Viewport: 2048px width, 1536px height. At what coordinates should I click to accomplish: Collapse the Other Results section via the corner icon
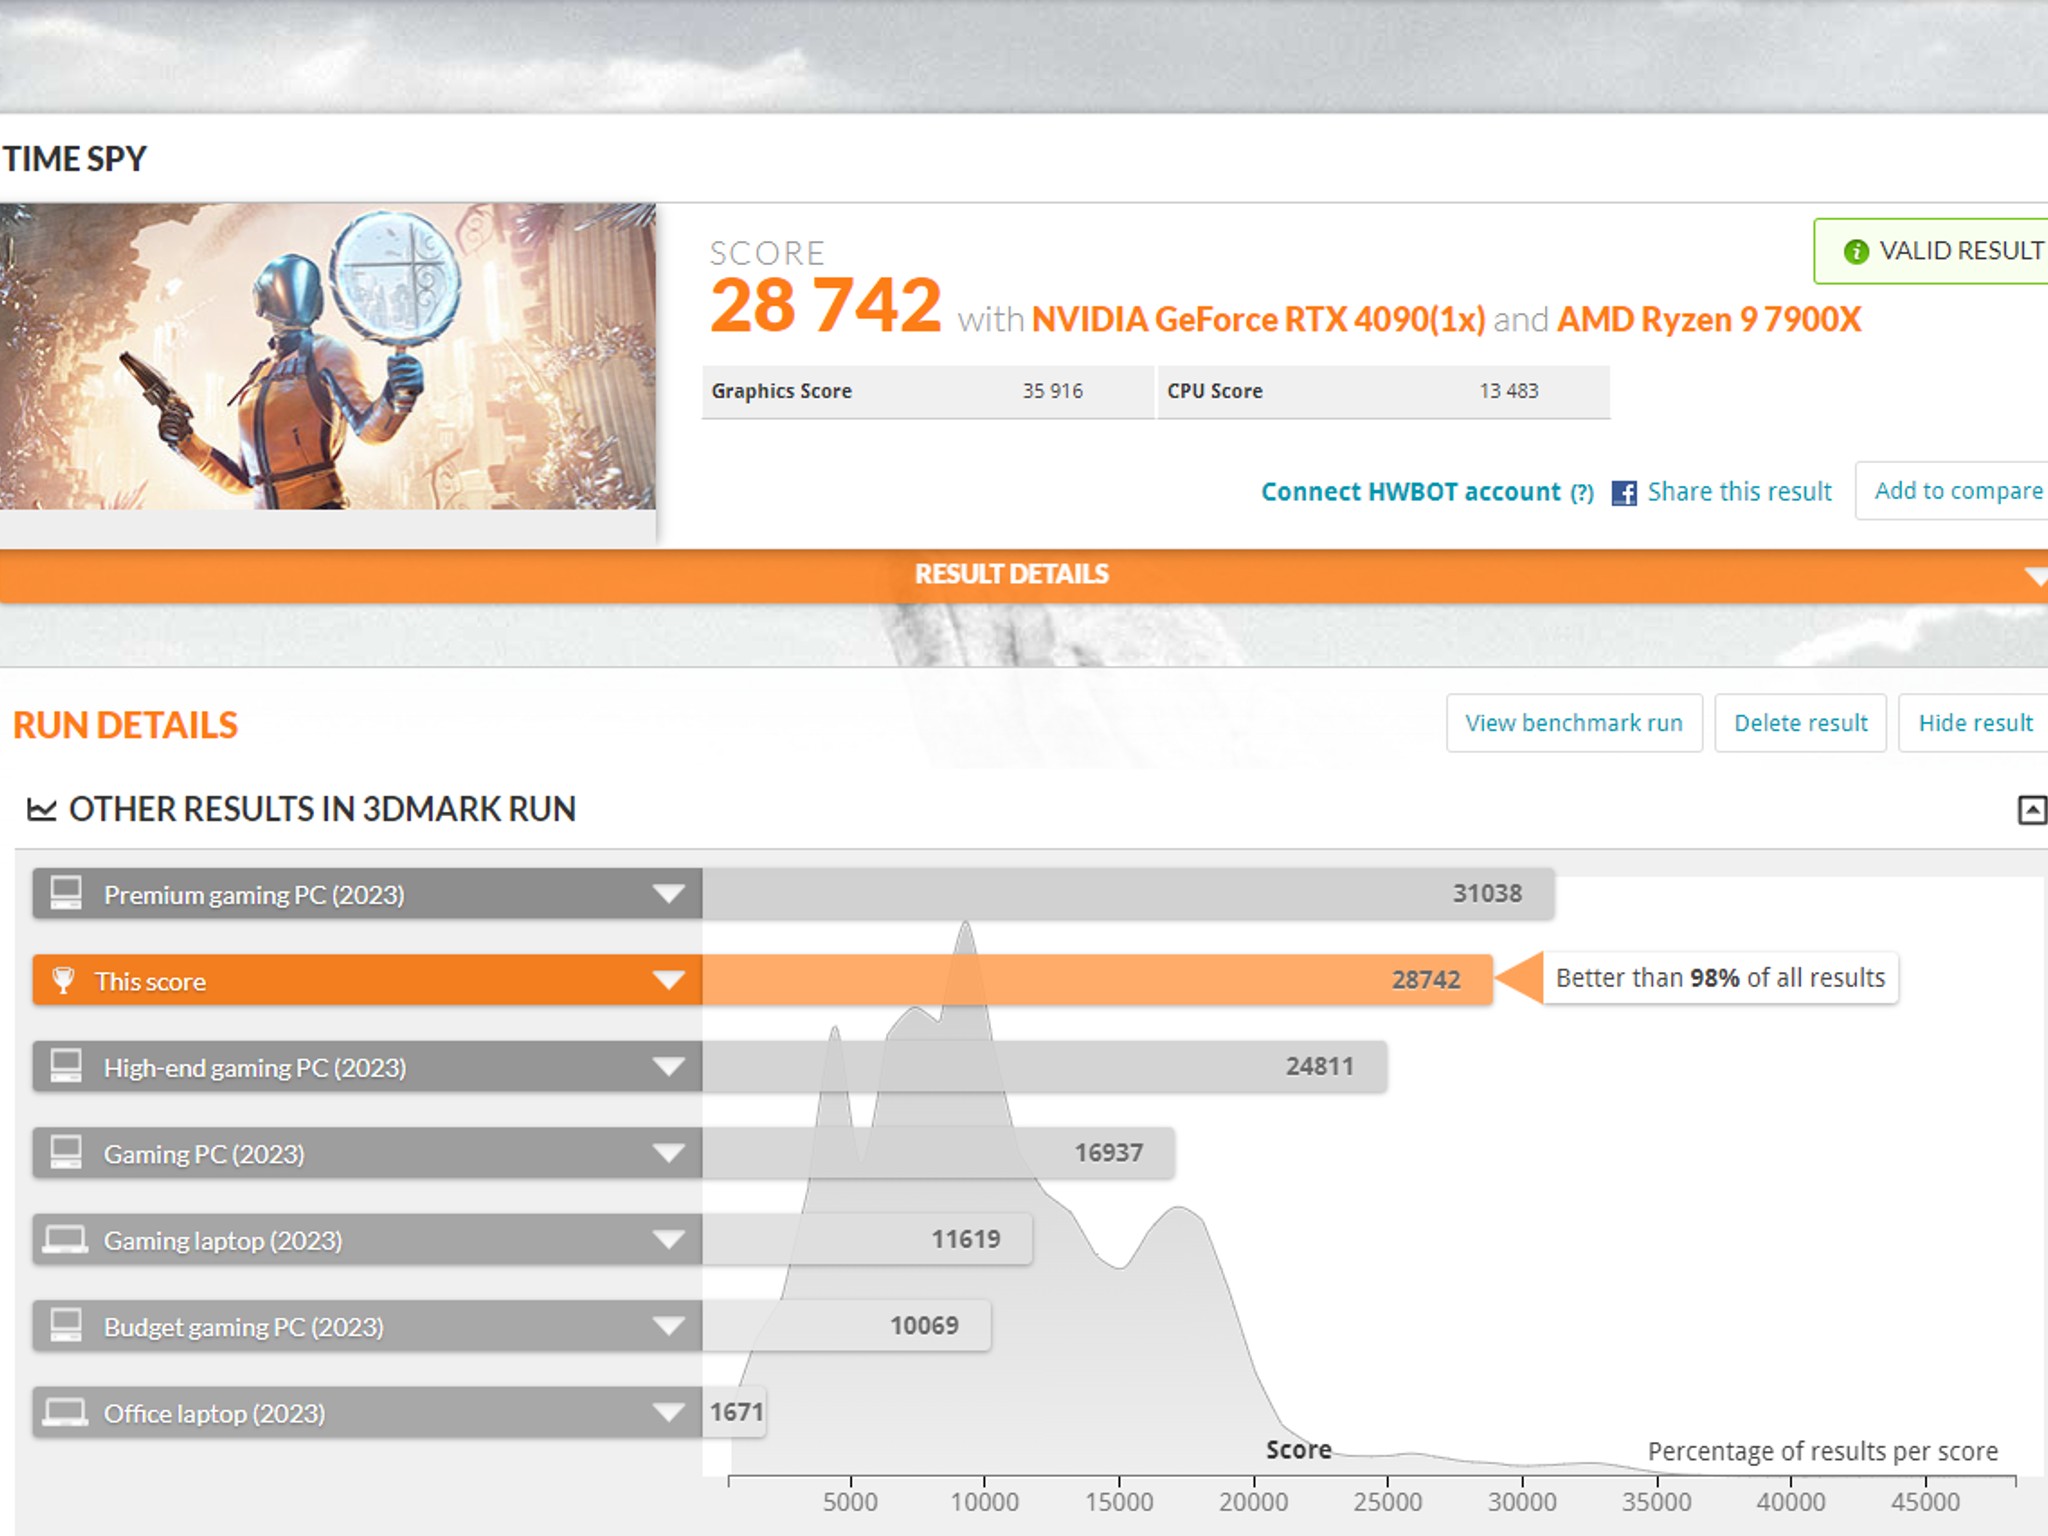tap(2032, 810)
